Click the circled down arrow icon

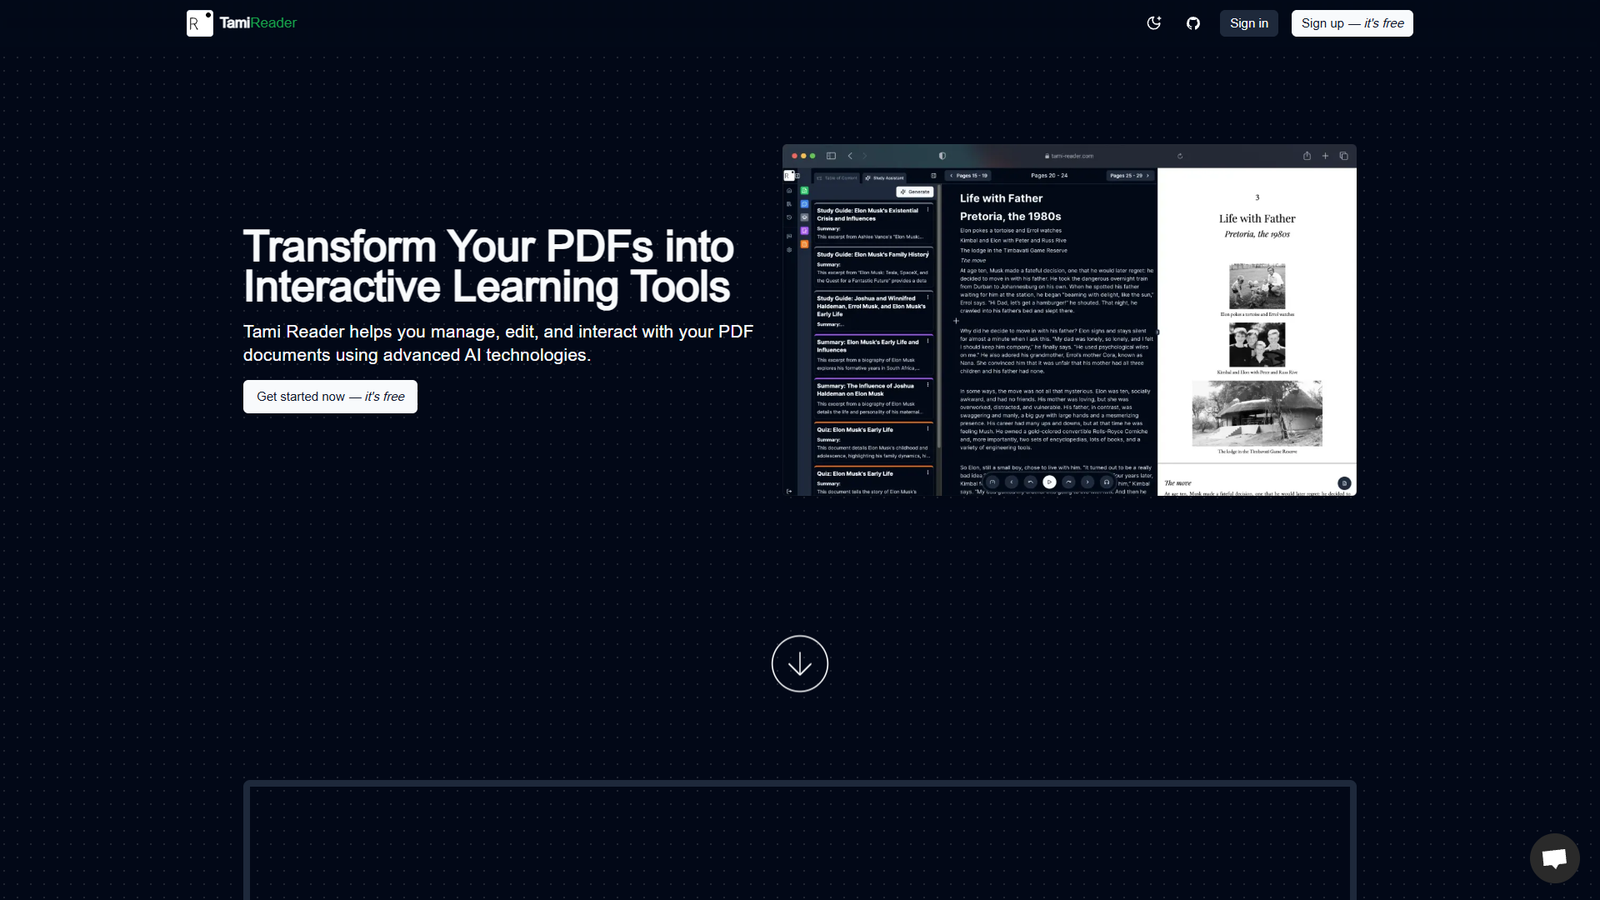(800, 664)
